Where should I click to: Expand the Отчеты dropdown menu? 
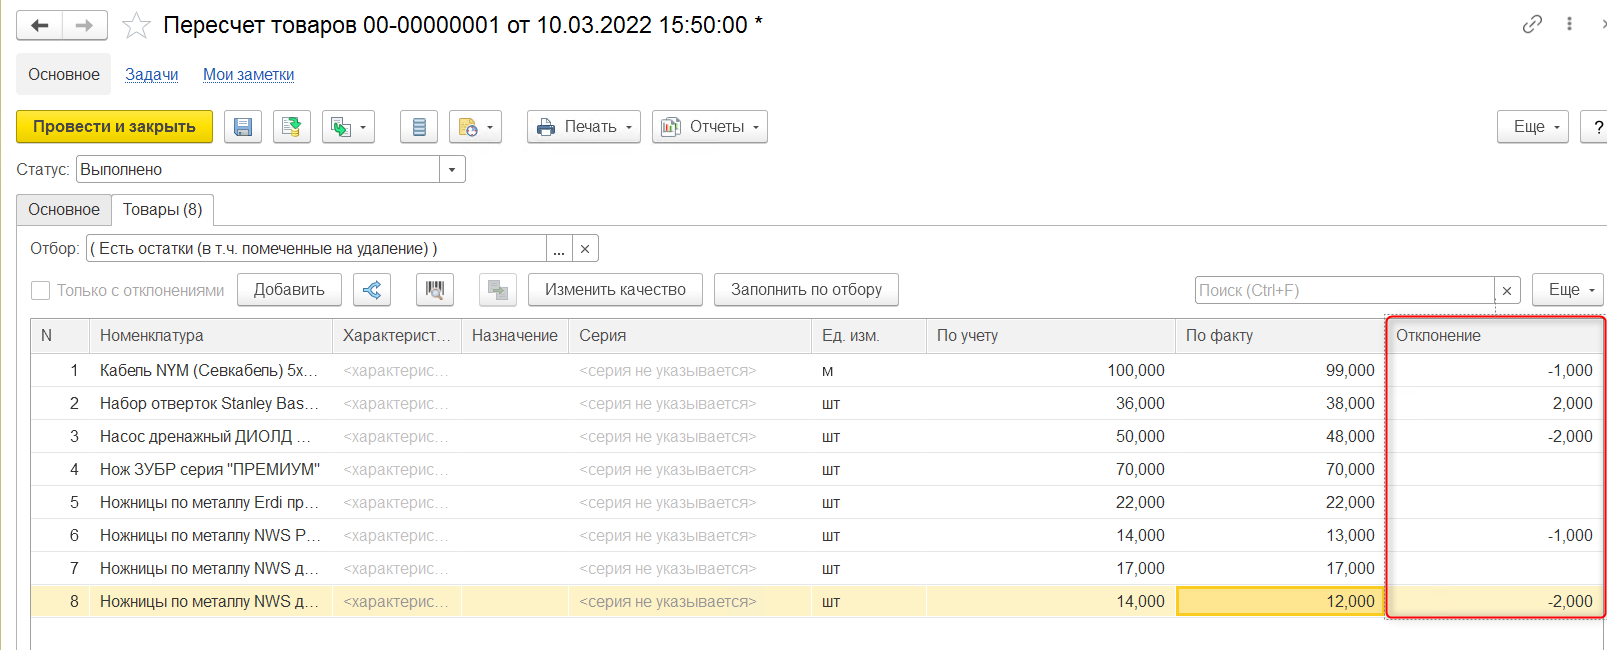coord(710,127)
